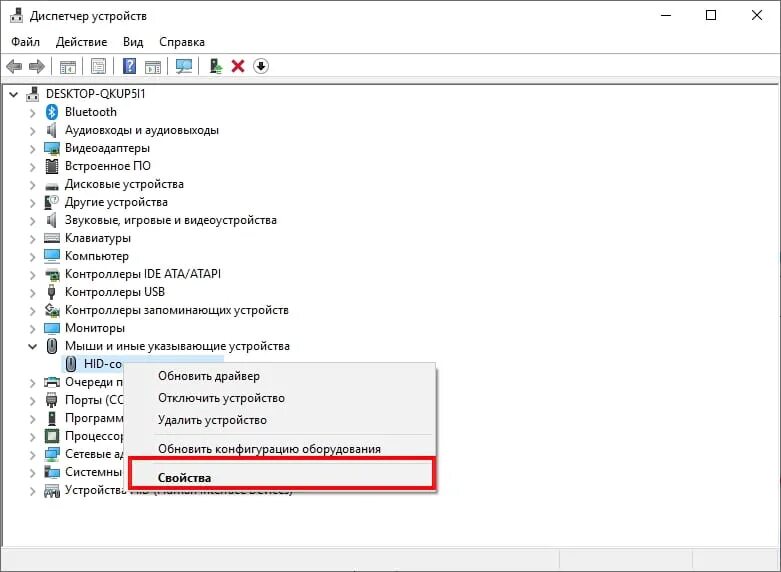Image resolution: width=781 pixels, height=572 pixels.
Task: Click the Контроллеры USB plug icon
Action: coord(51,292)
